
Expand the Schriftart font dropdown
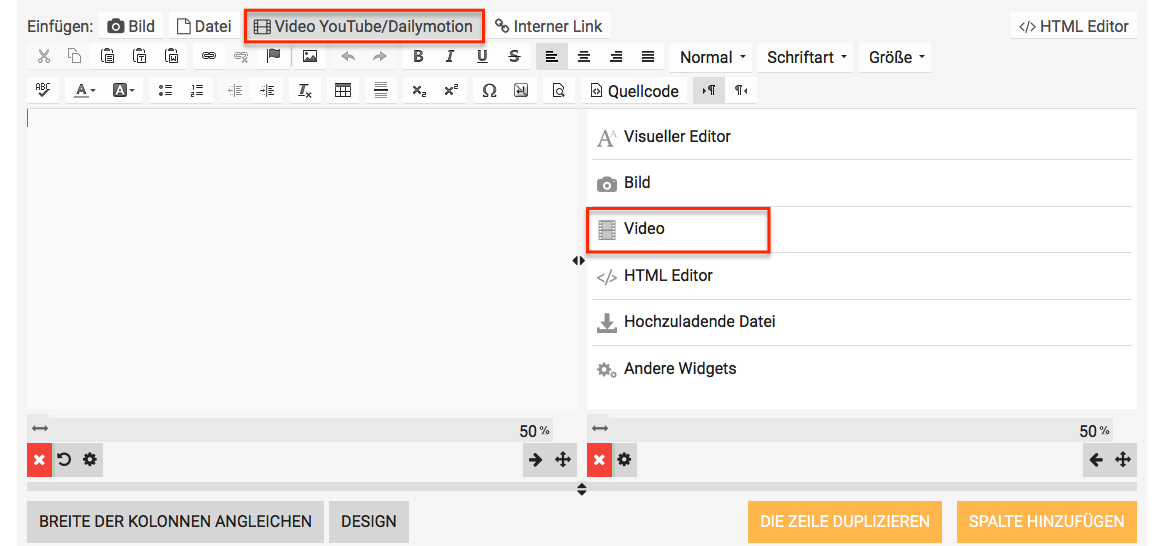point(806,57)
